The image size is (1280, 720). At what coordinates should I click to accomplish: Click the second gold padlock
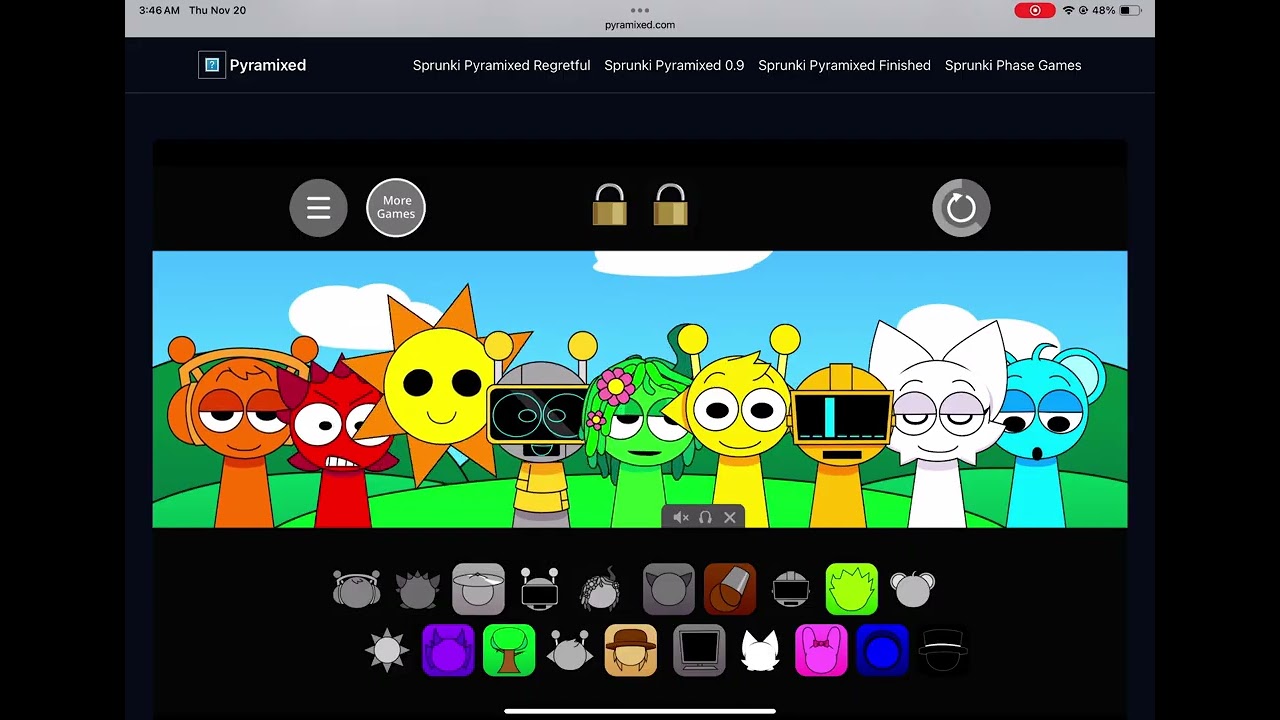click(x=670, y=205)
